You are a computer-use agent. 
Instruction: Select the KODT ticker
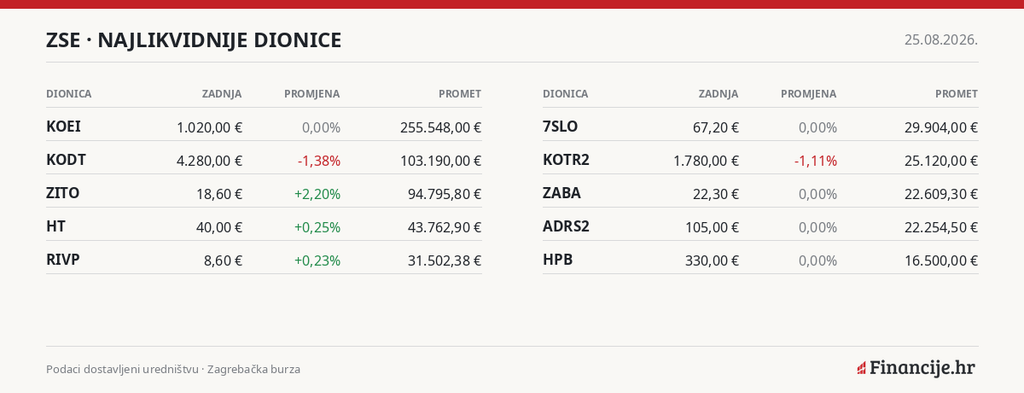point(66,160)
